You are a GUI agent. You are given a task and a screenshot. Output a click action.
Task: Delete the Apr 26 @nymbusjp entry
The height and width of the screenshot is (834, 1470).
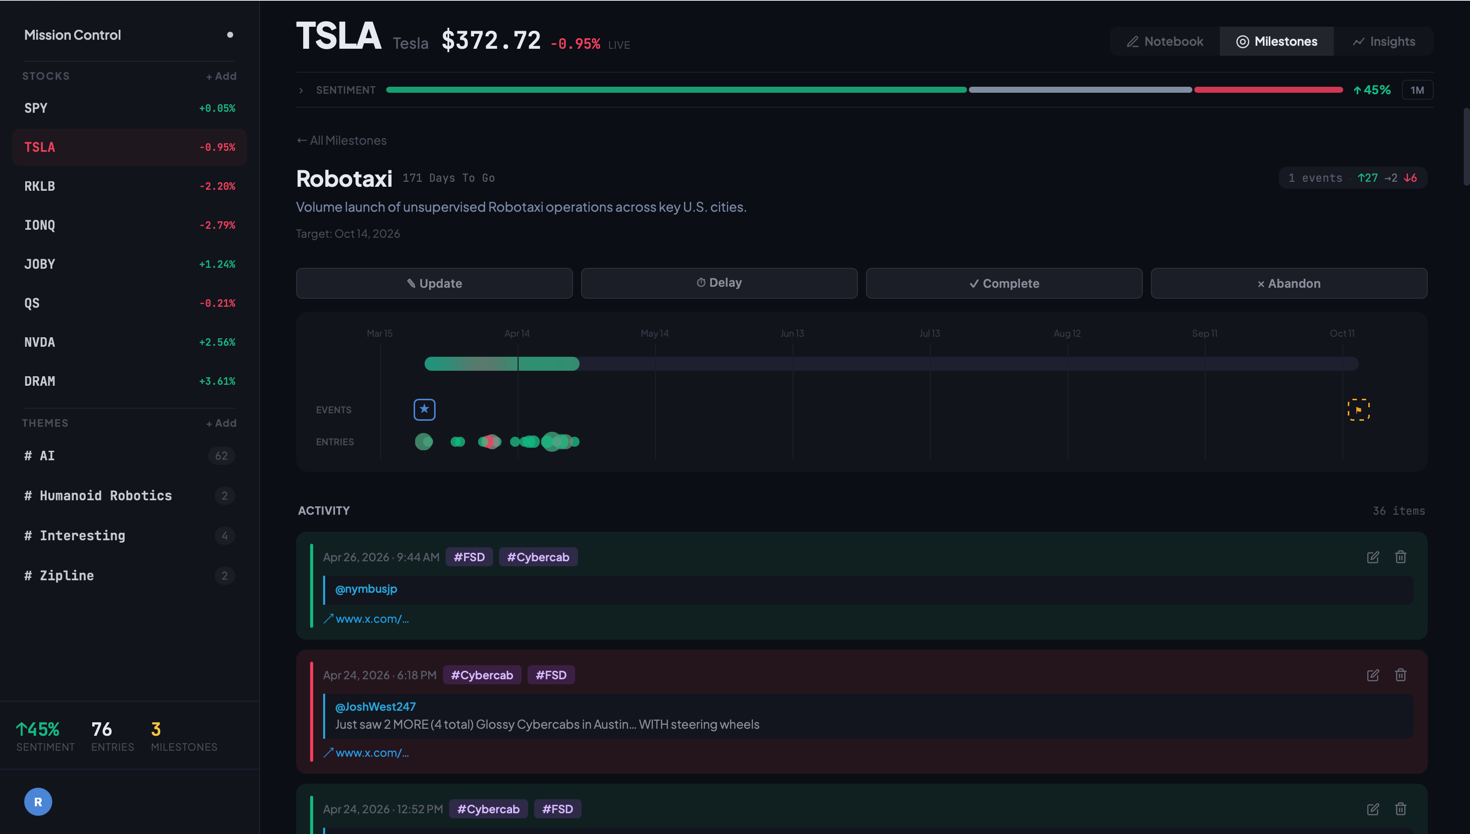click(x=1401, y=557)
